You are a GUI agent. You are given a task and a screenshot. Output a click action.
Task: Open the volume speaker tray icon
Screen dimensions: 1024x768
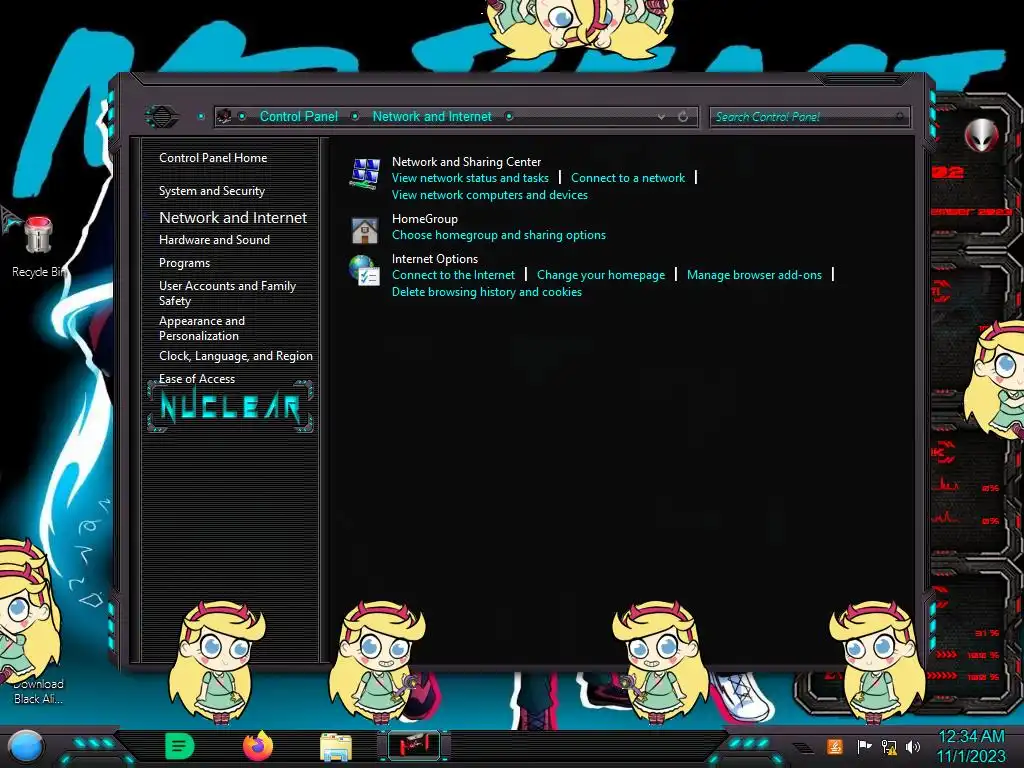(913, 746)
